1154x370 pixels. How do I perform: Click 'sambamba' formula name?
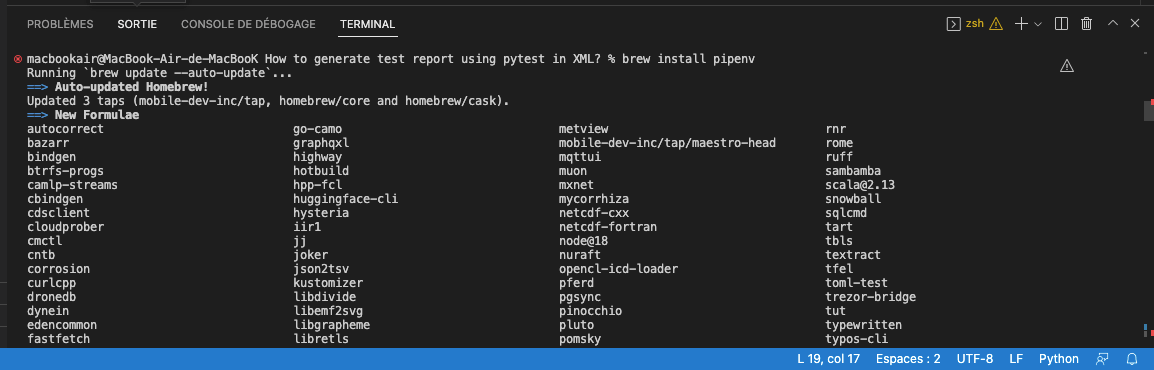coord(853,171)
